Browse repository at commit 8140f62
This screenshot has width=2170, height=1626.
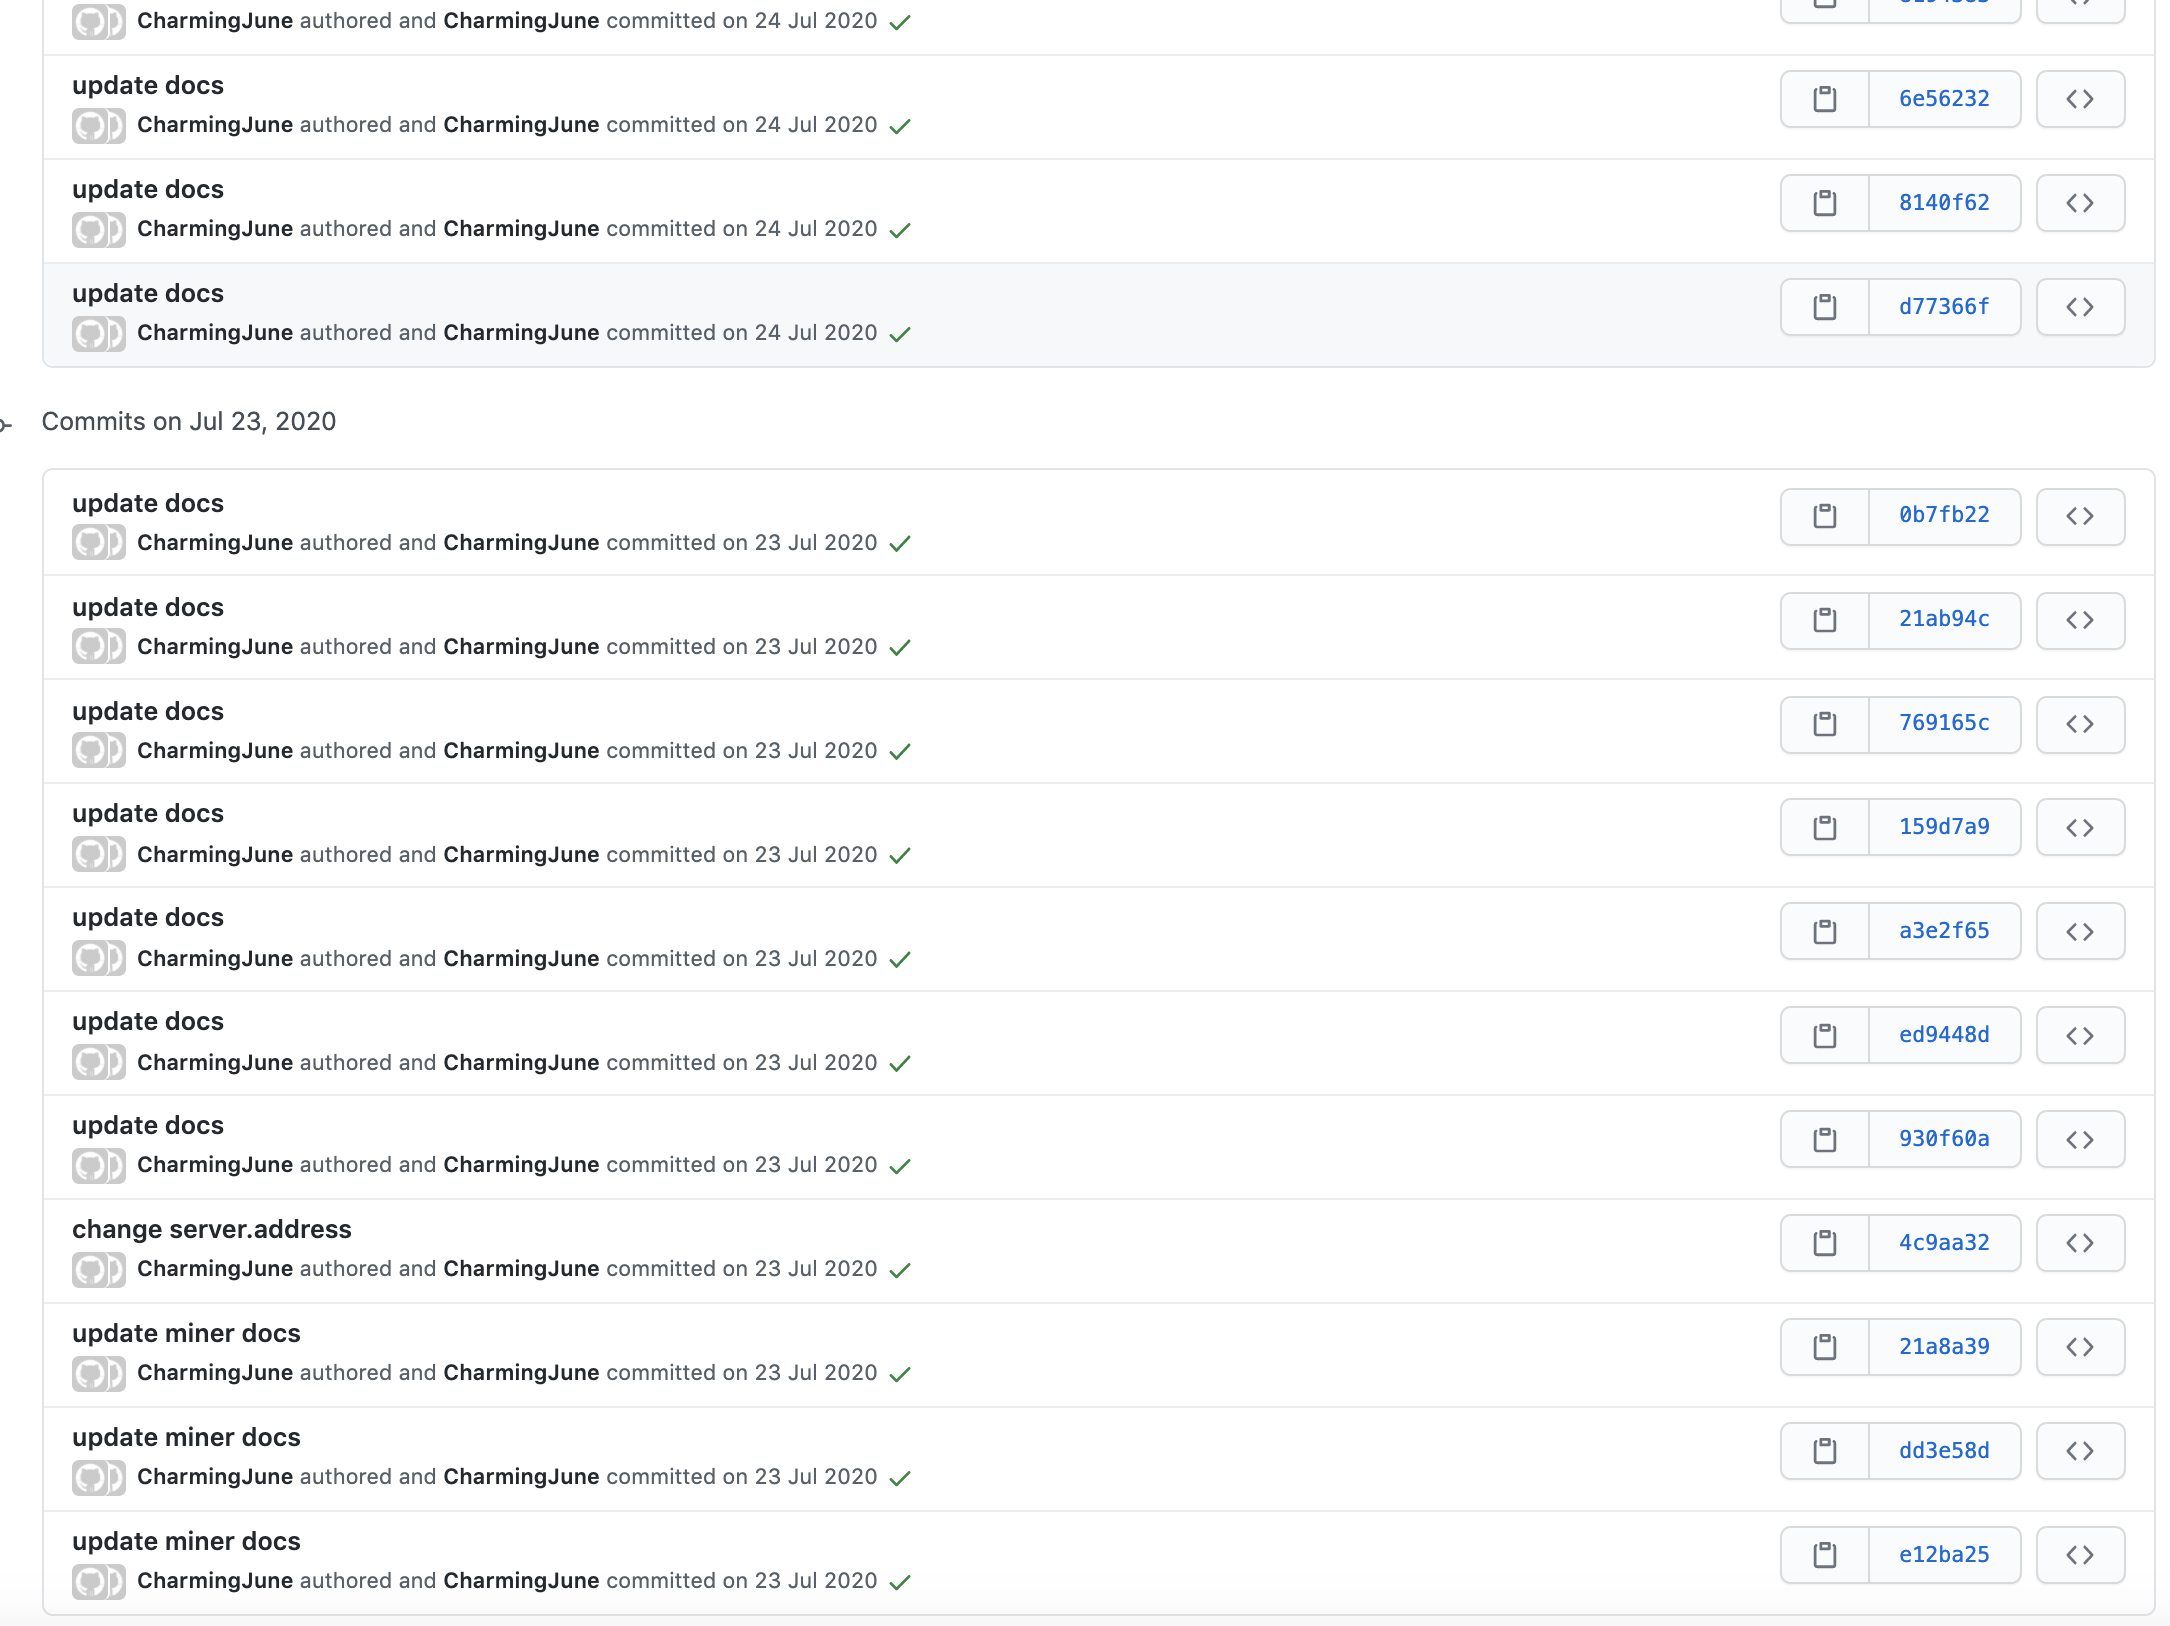click(x=2079, y=203)
